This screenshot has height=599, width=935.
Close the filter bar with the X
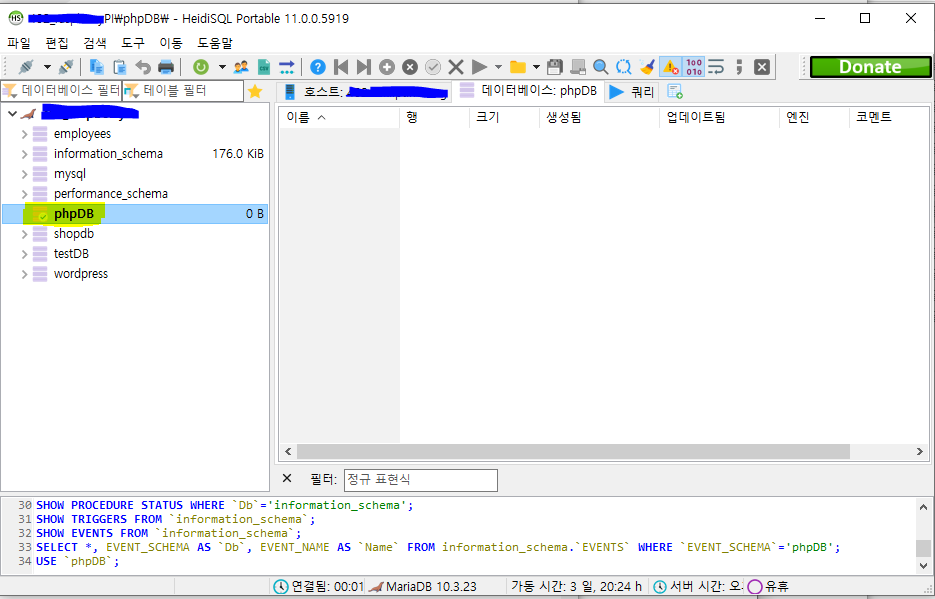287,478
